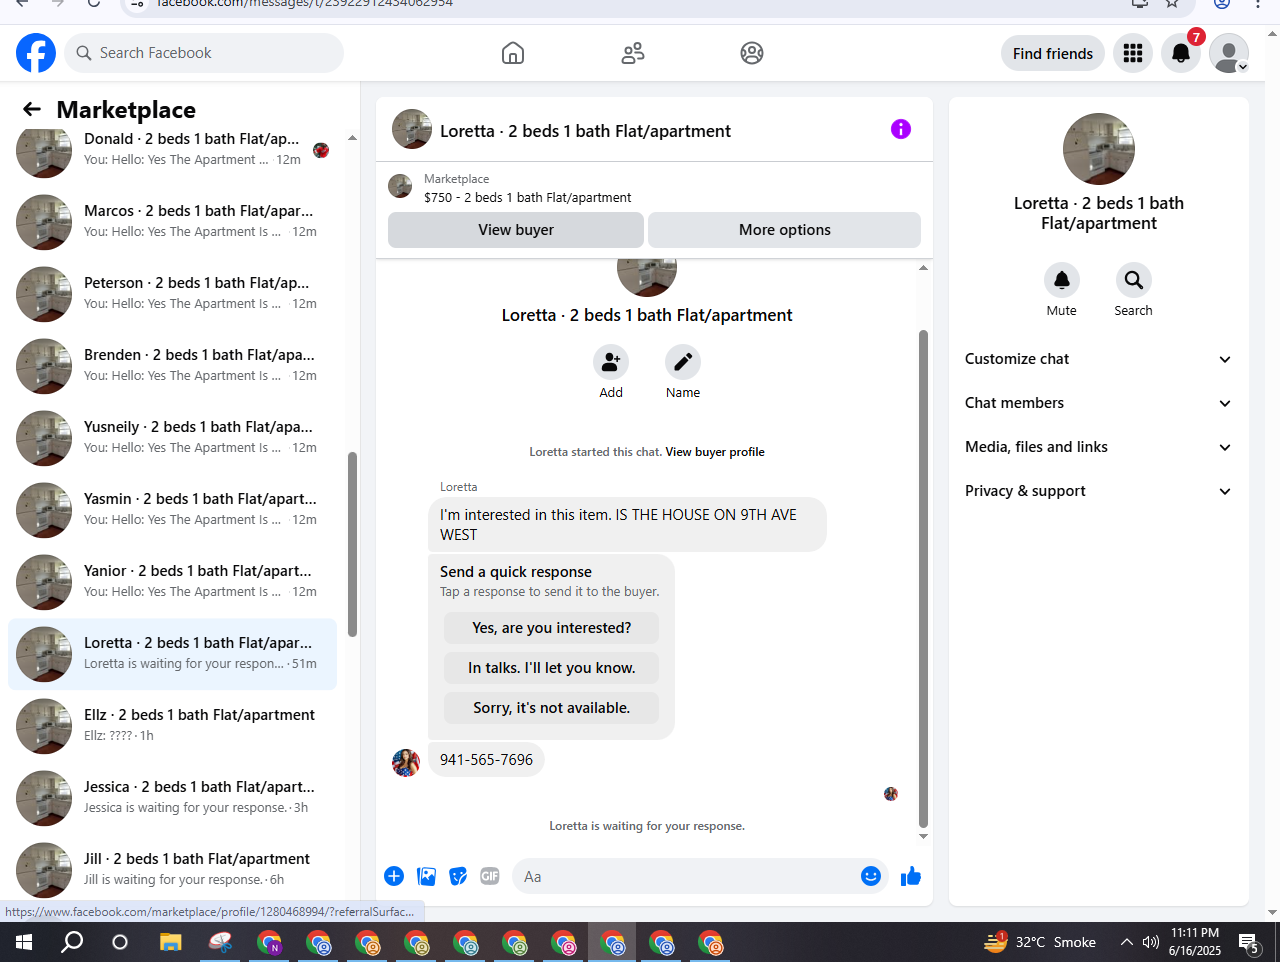Open Jessica's conversation in the list

click(x=172, y=798)
